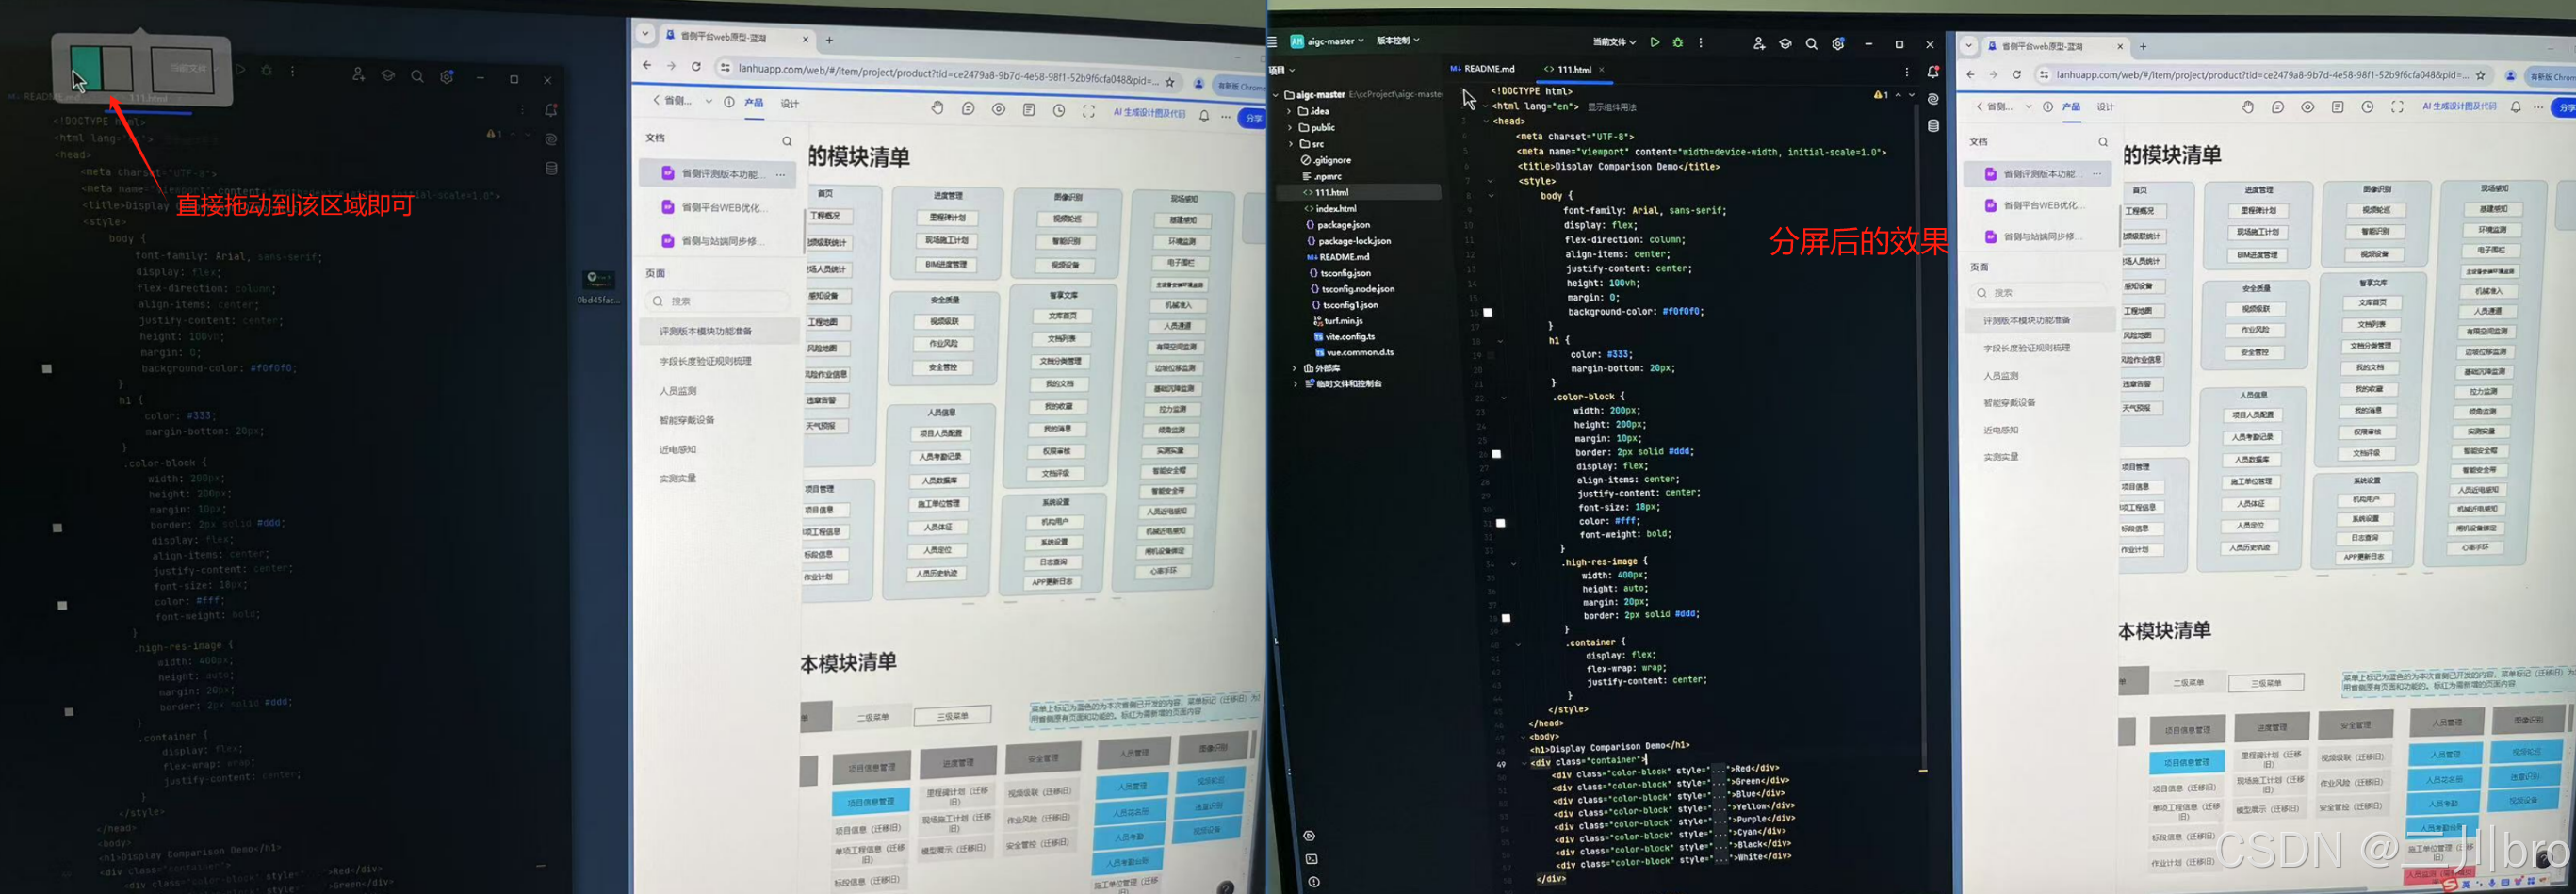Open the Database tool window icon in right IDE
2576x894 pixels.
click(1933, 126)
